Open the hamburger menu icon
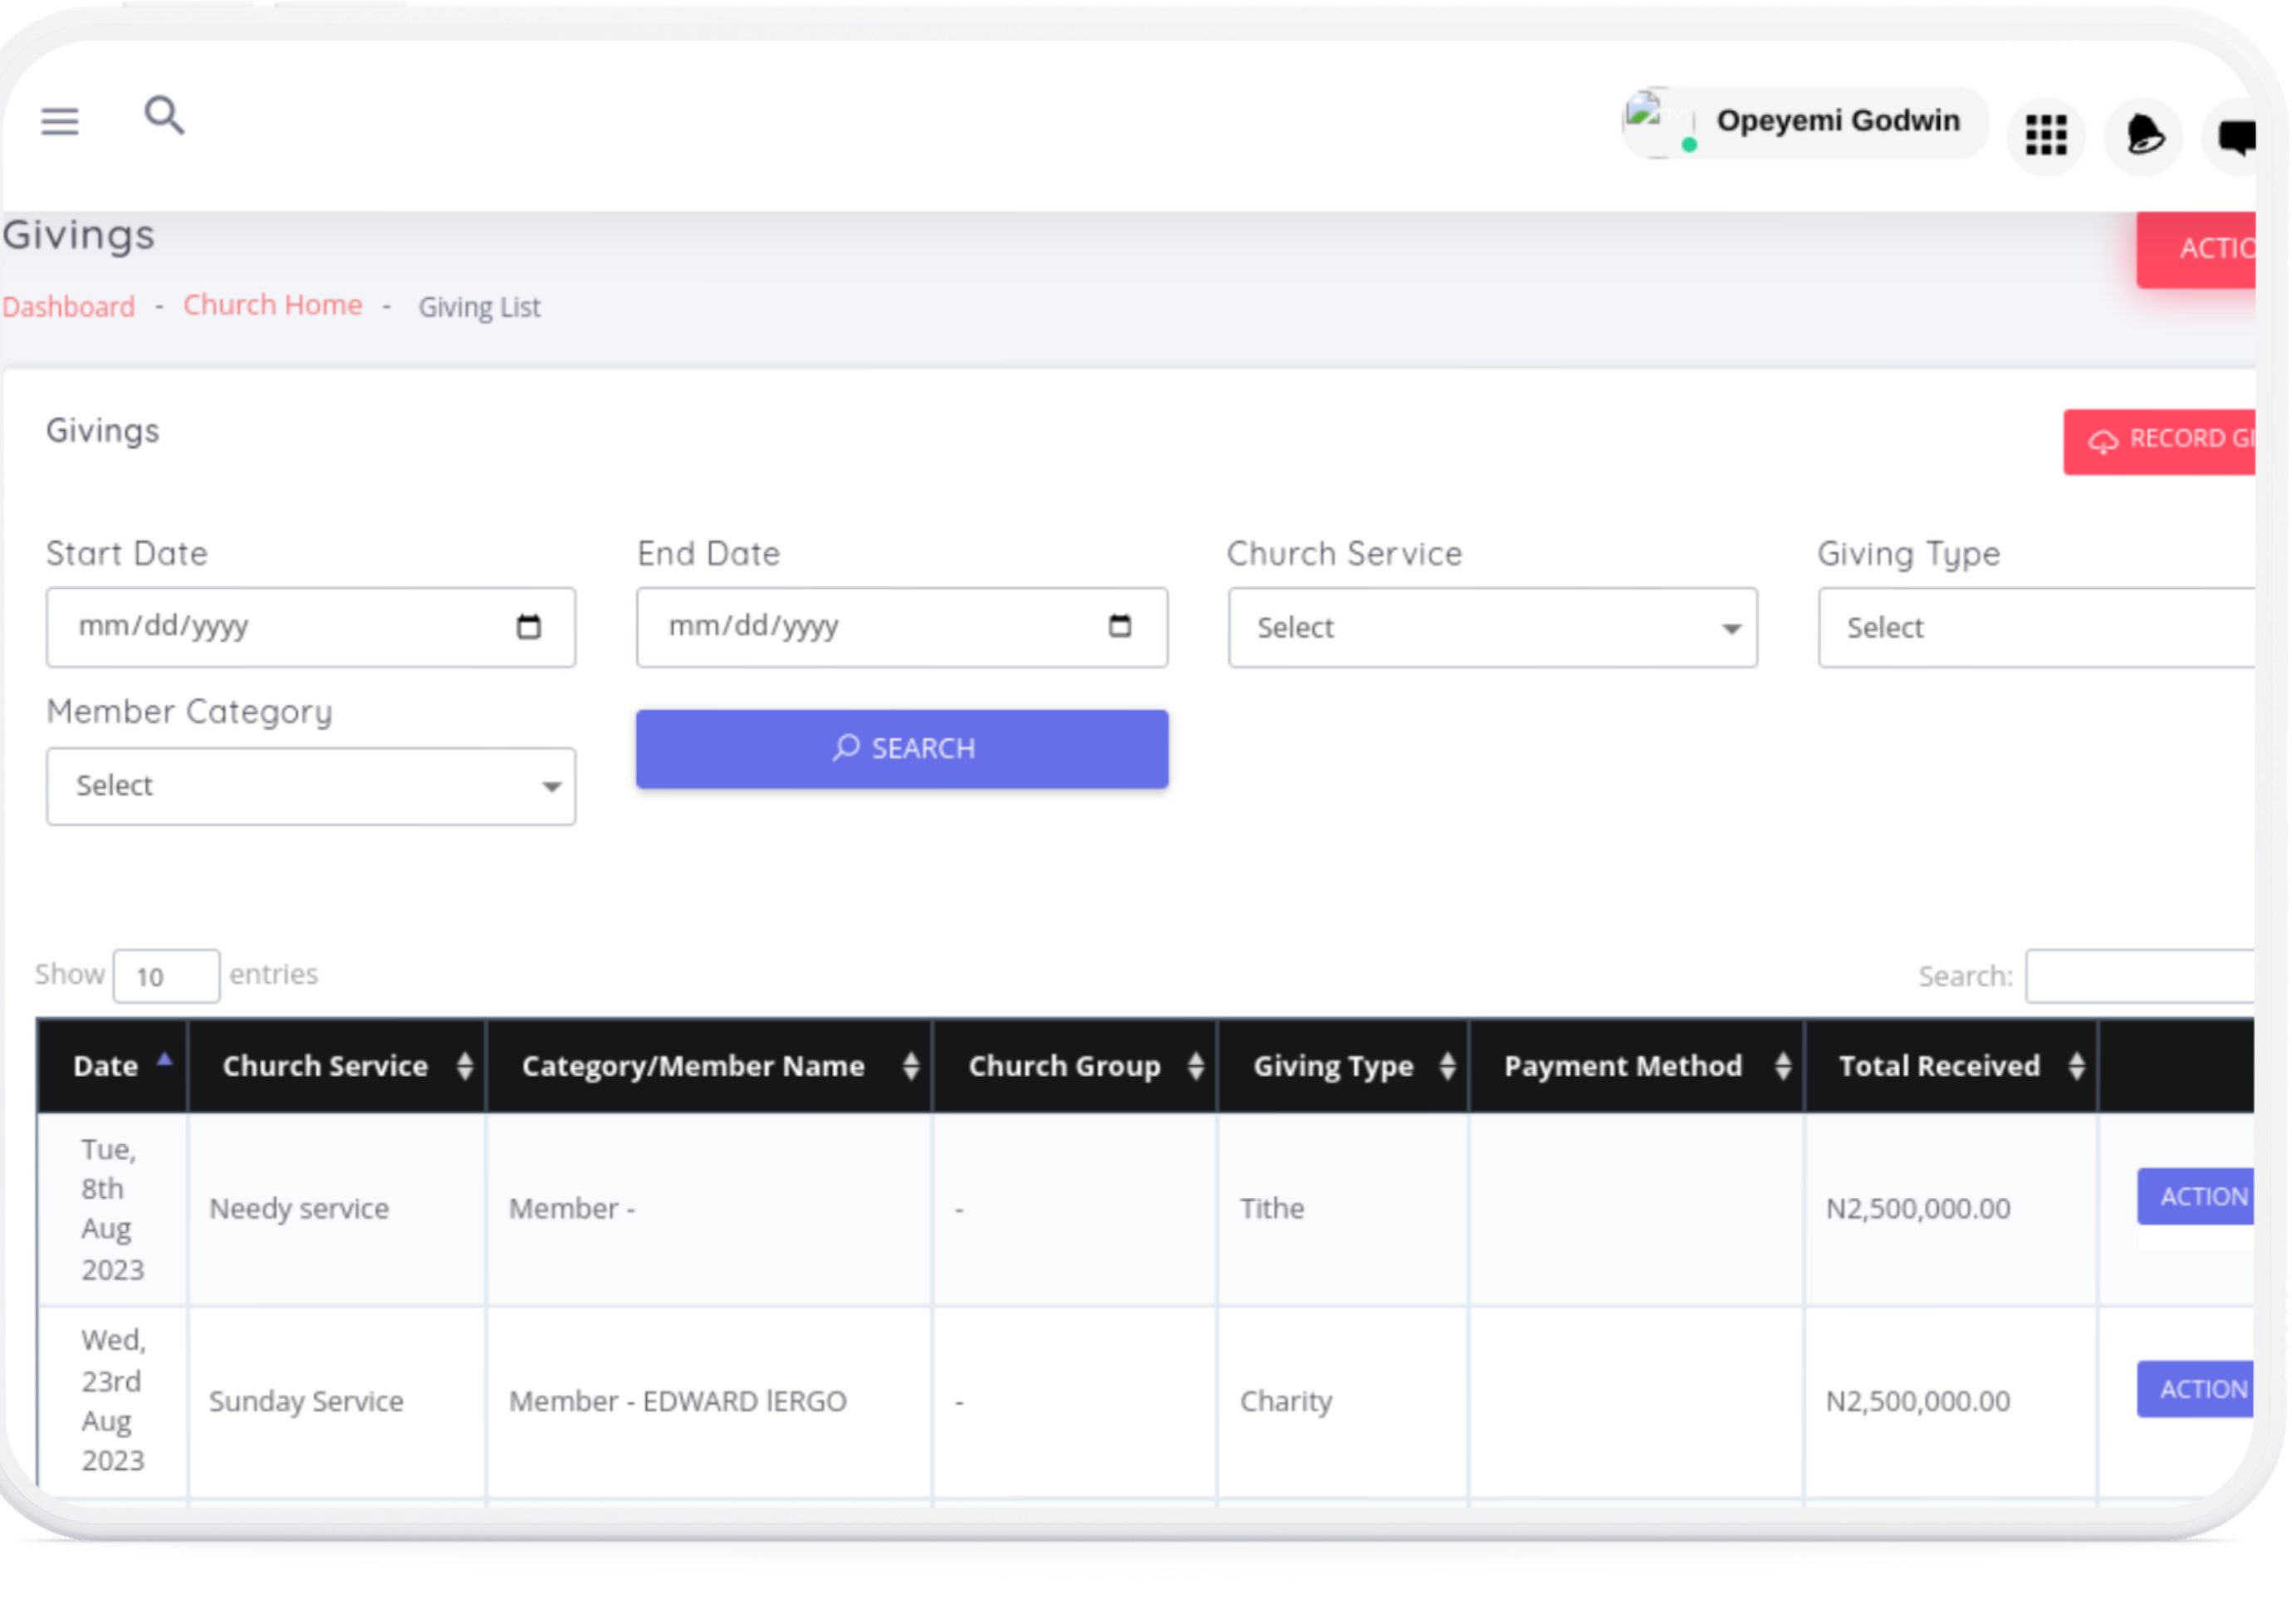The height and width of the screenshot is (1624, 2292). 60,121
